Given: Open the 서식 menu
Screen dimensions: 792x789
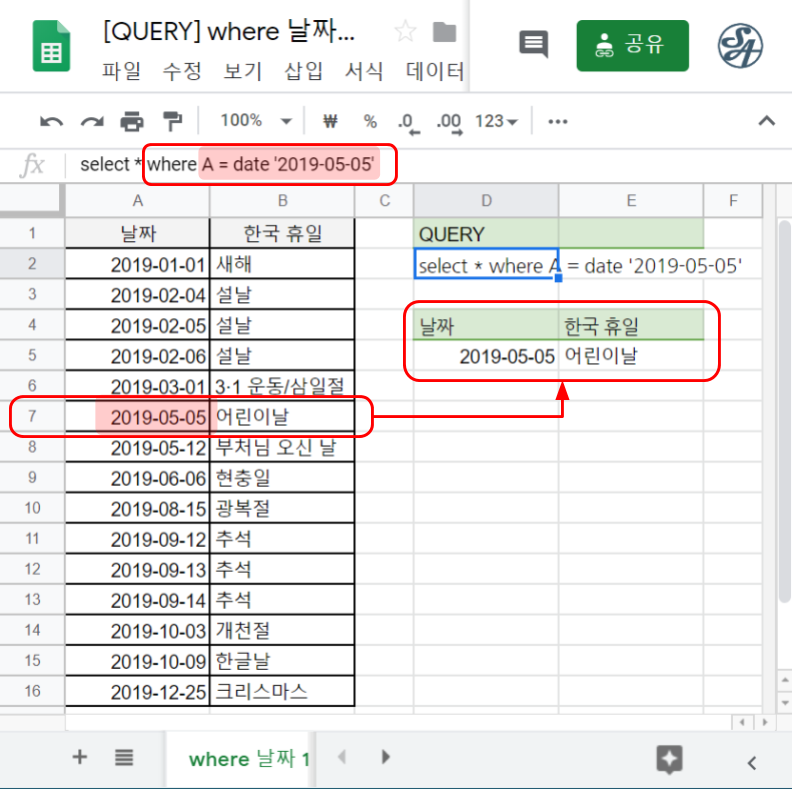Looking at the screenshot, I should (364, 71).
